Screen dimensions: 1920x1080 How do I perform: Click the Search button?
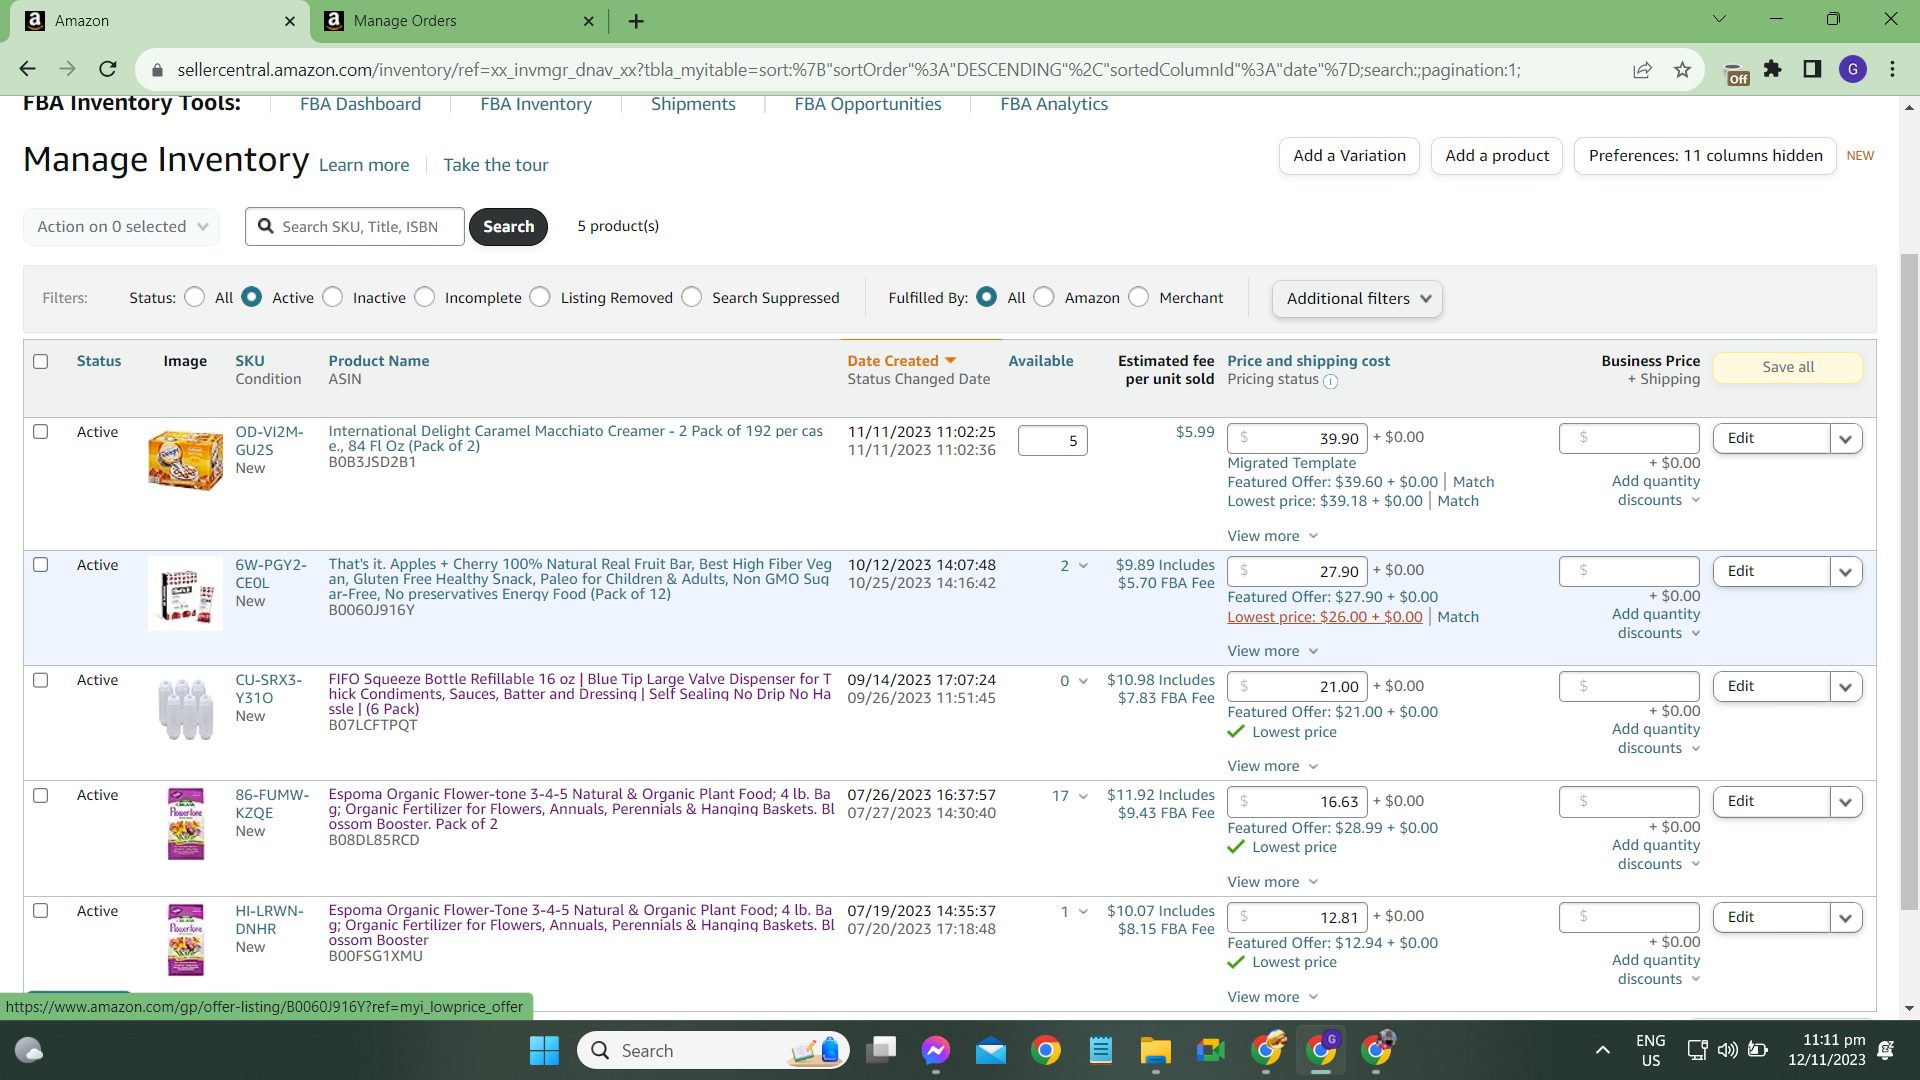pos(508,227)
